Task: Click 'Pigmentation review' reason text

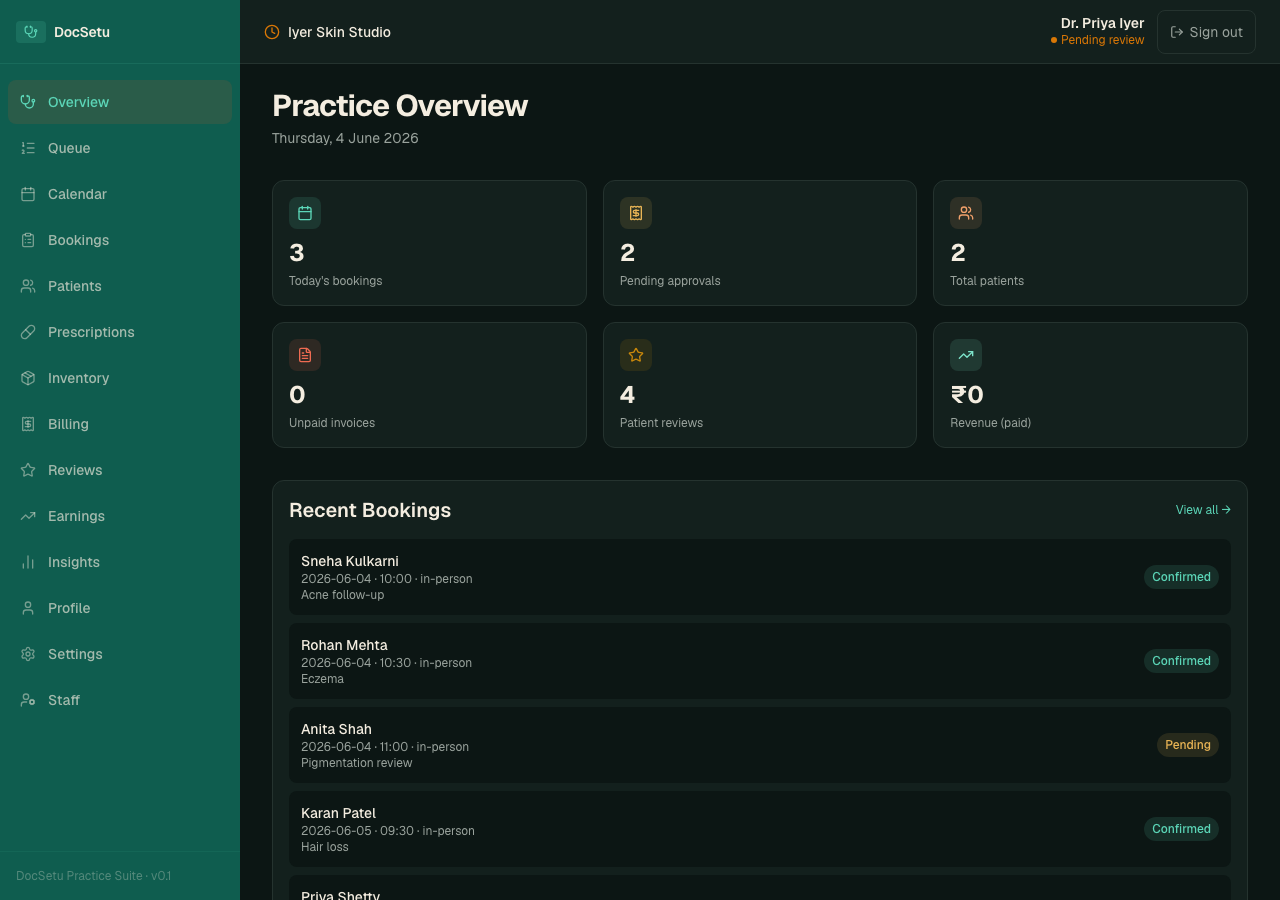Action: click(356, 763)
